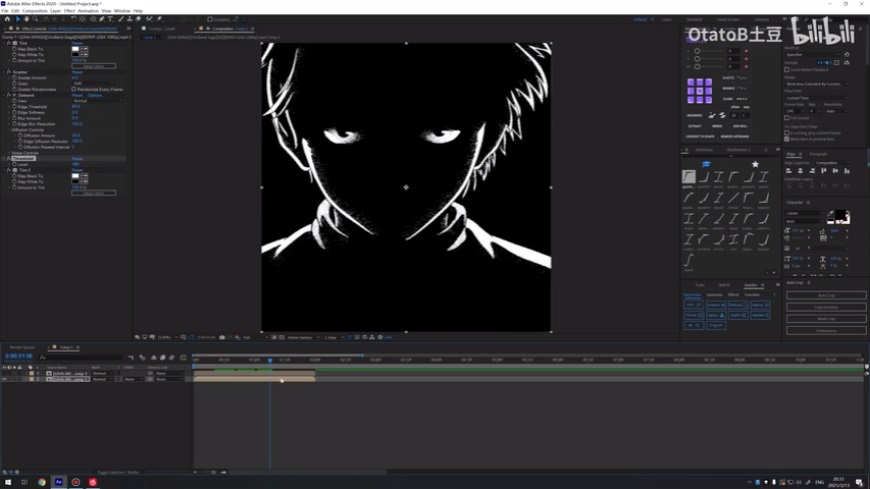Click the purple anchor point grid

pos(700,90)
